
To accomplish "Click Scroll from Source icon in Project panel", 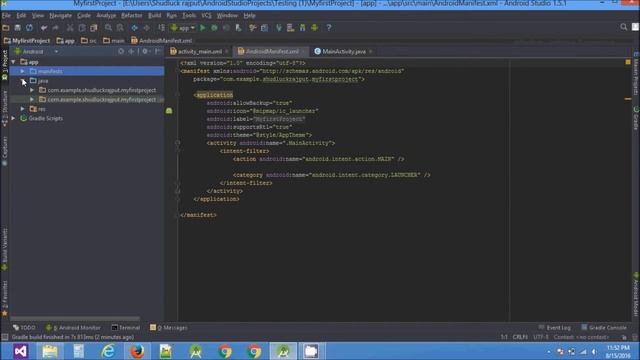I will click(121, 52).
